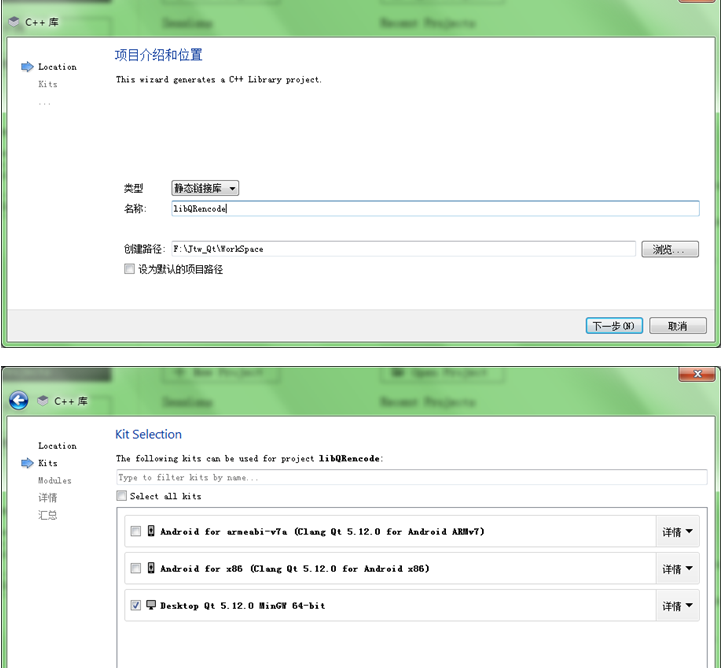
Task: Expand 详情 for Desktop Qt MinGW kit
Action: click(x=677, y=605)
